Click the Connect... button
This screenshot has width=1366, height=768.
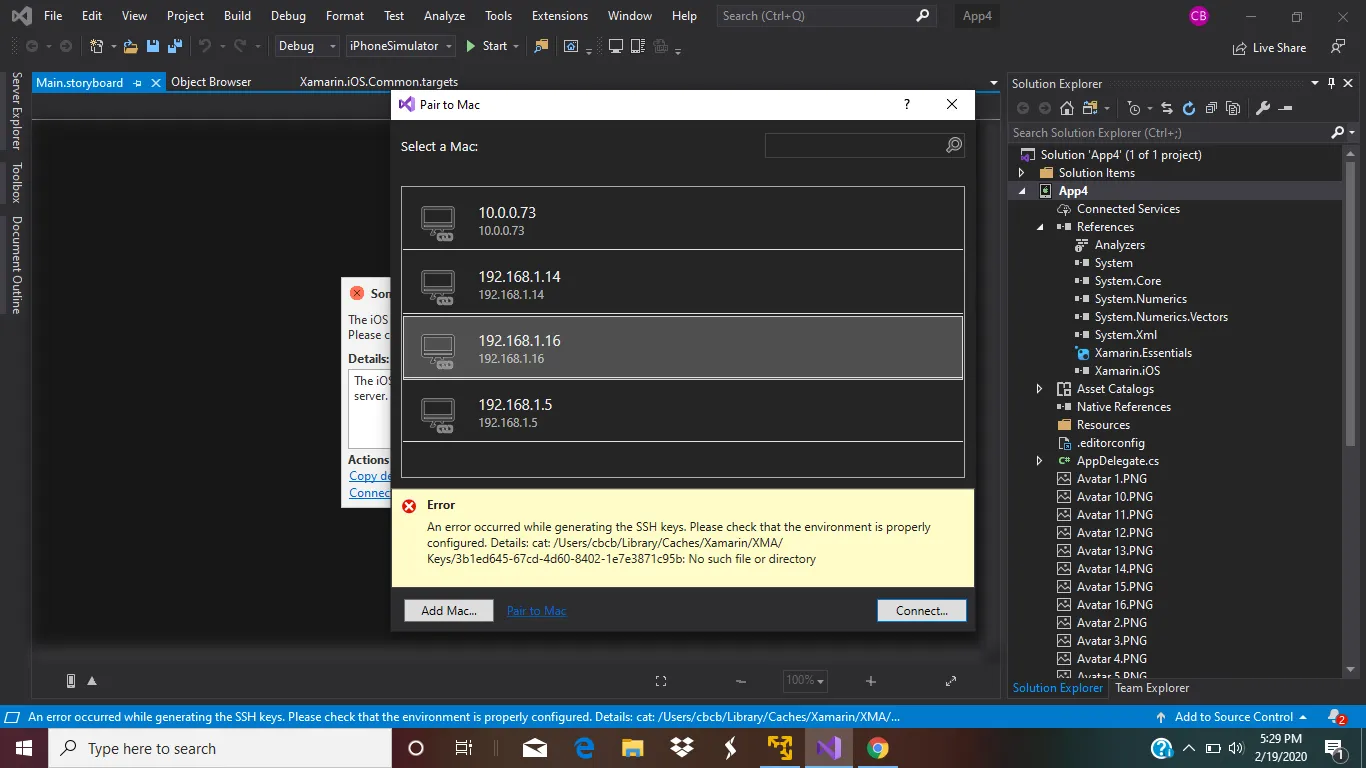922,611
